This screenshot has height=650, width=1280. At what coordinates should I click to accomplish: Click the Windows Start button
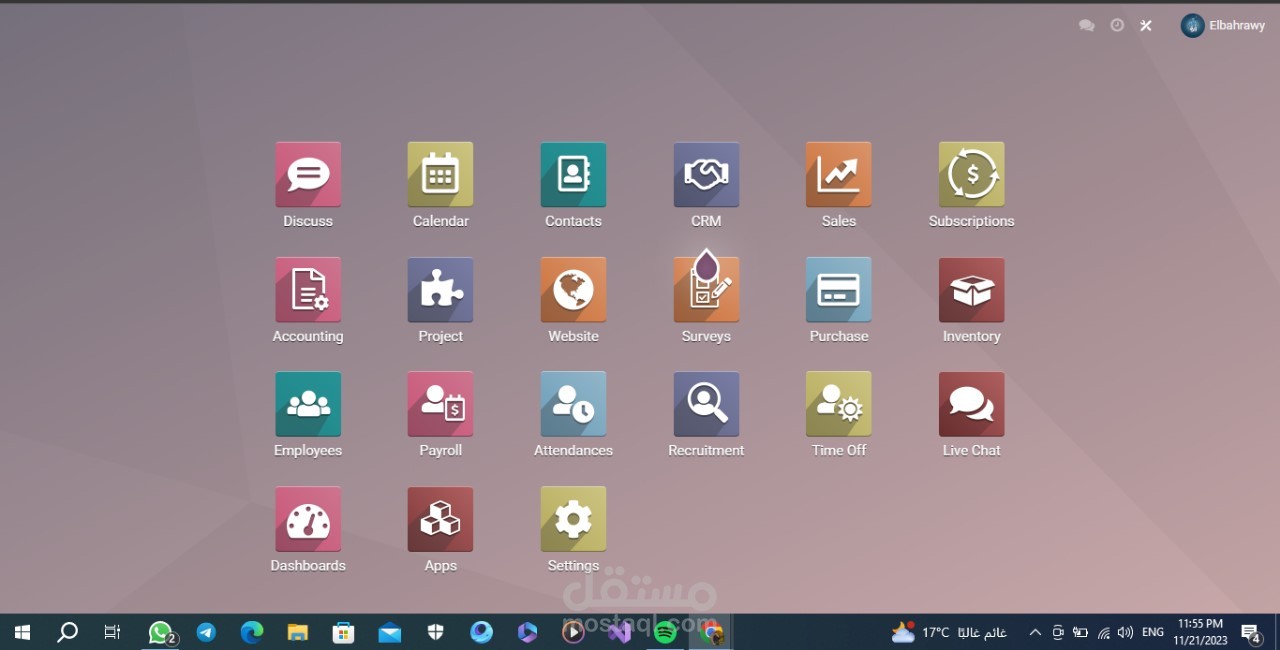click(22, 632)
